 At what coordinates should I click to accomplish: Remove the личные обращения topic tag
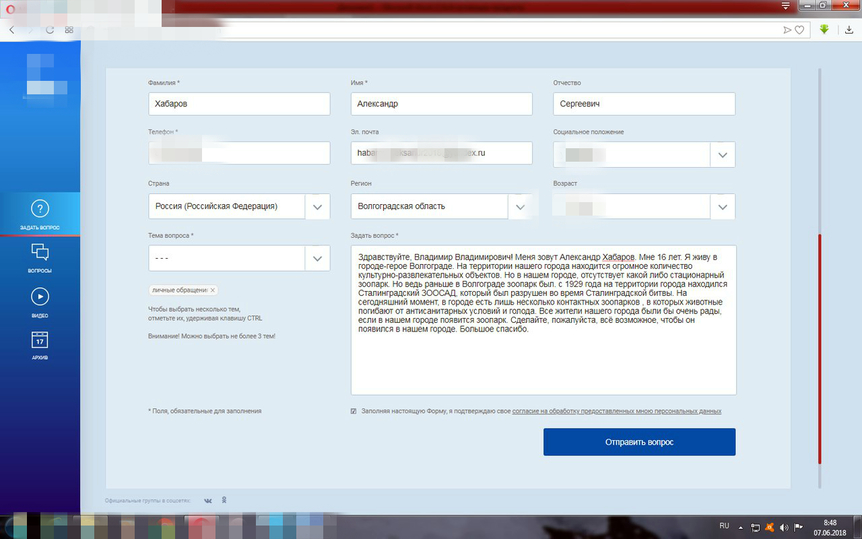(x=213, y=290)
